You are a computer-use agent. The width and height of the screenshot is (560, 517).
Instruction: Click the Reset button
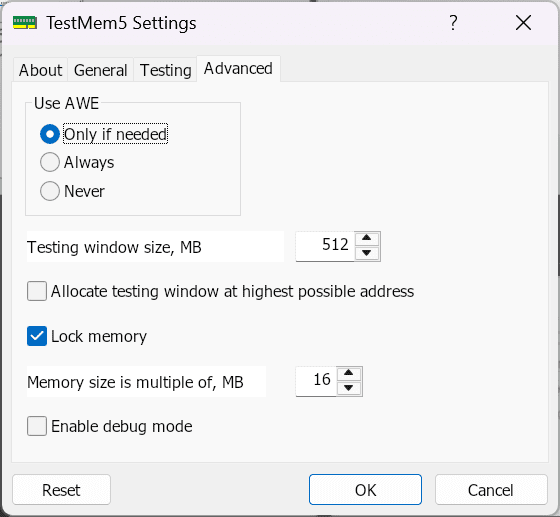coord(61,490)
